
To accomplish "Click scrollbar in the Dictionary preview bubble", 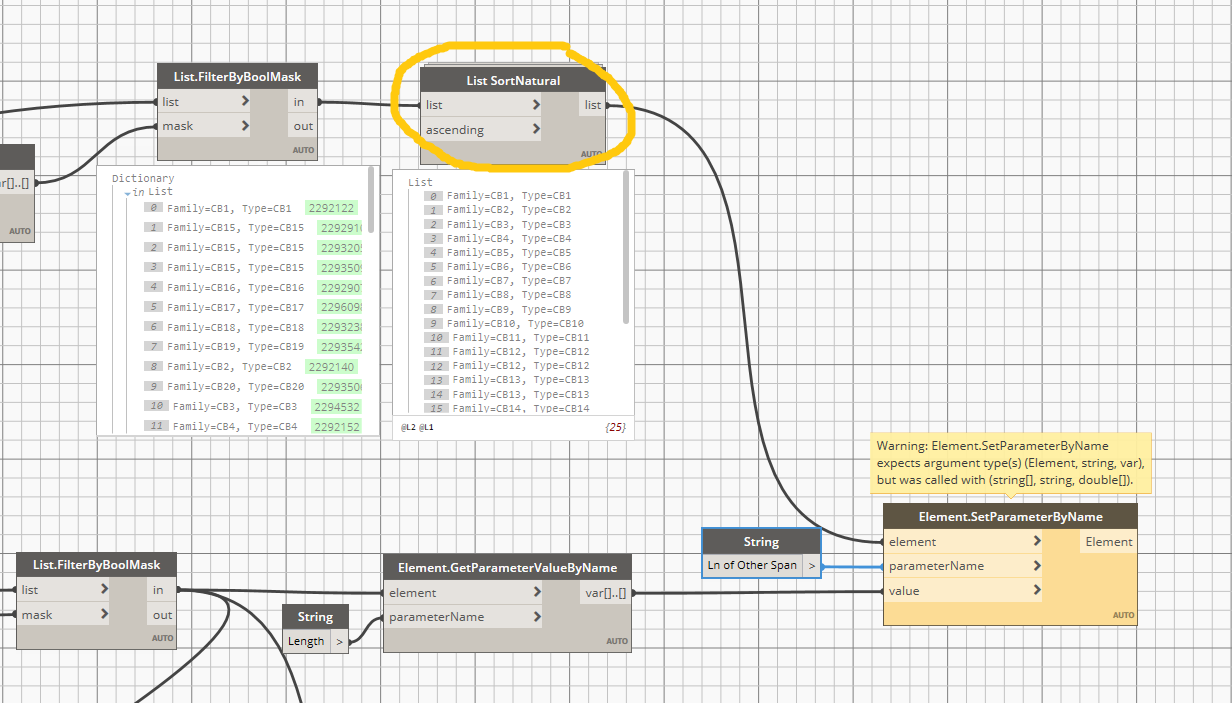I will click(x=372, y=199).
